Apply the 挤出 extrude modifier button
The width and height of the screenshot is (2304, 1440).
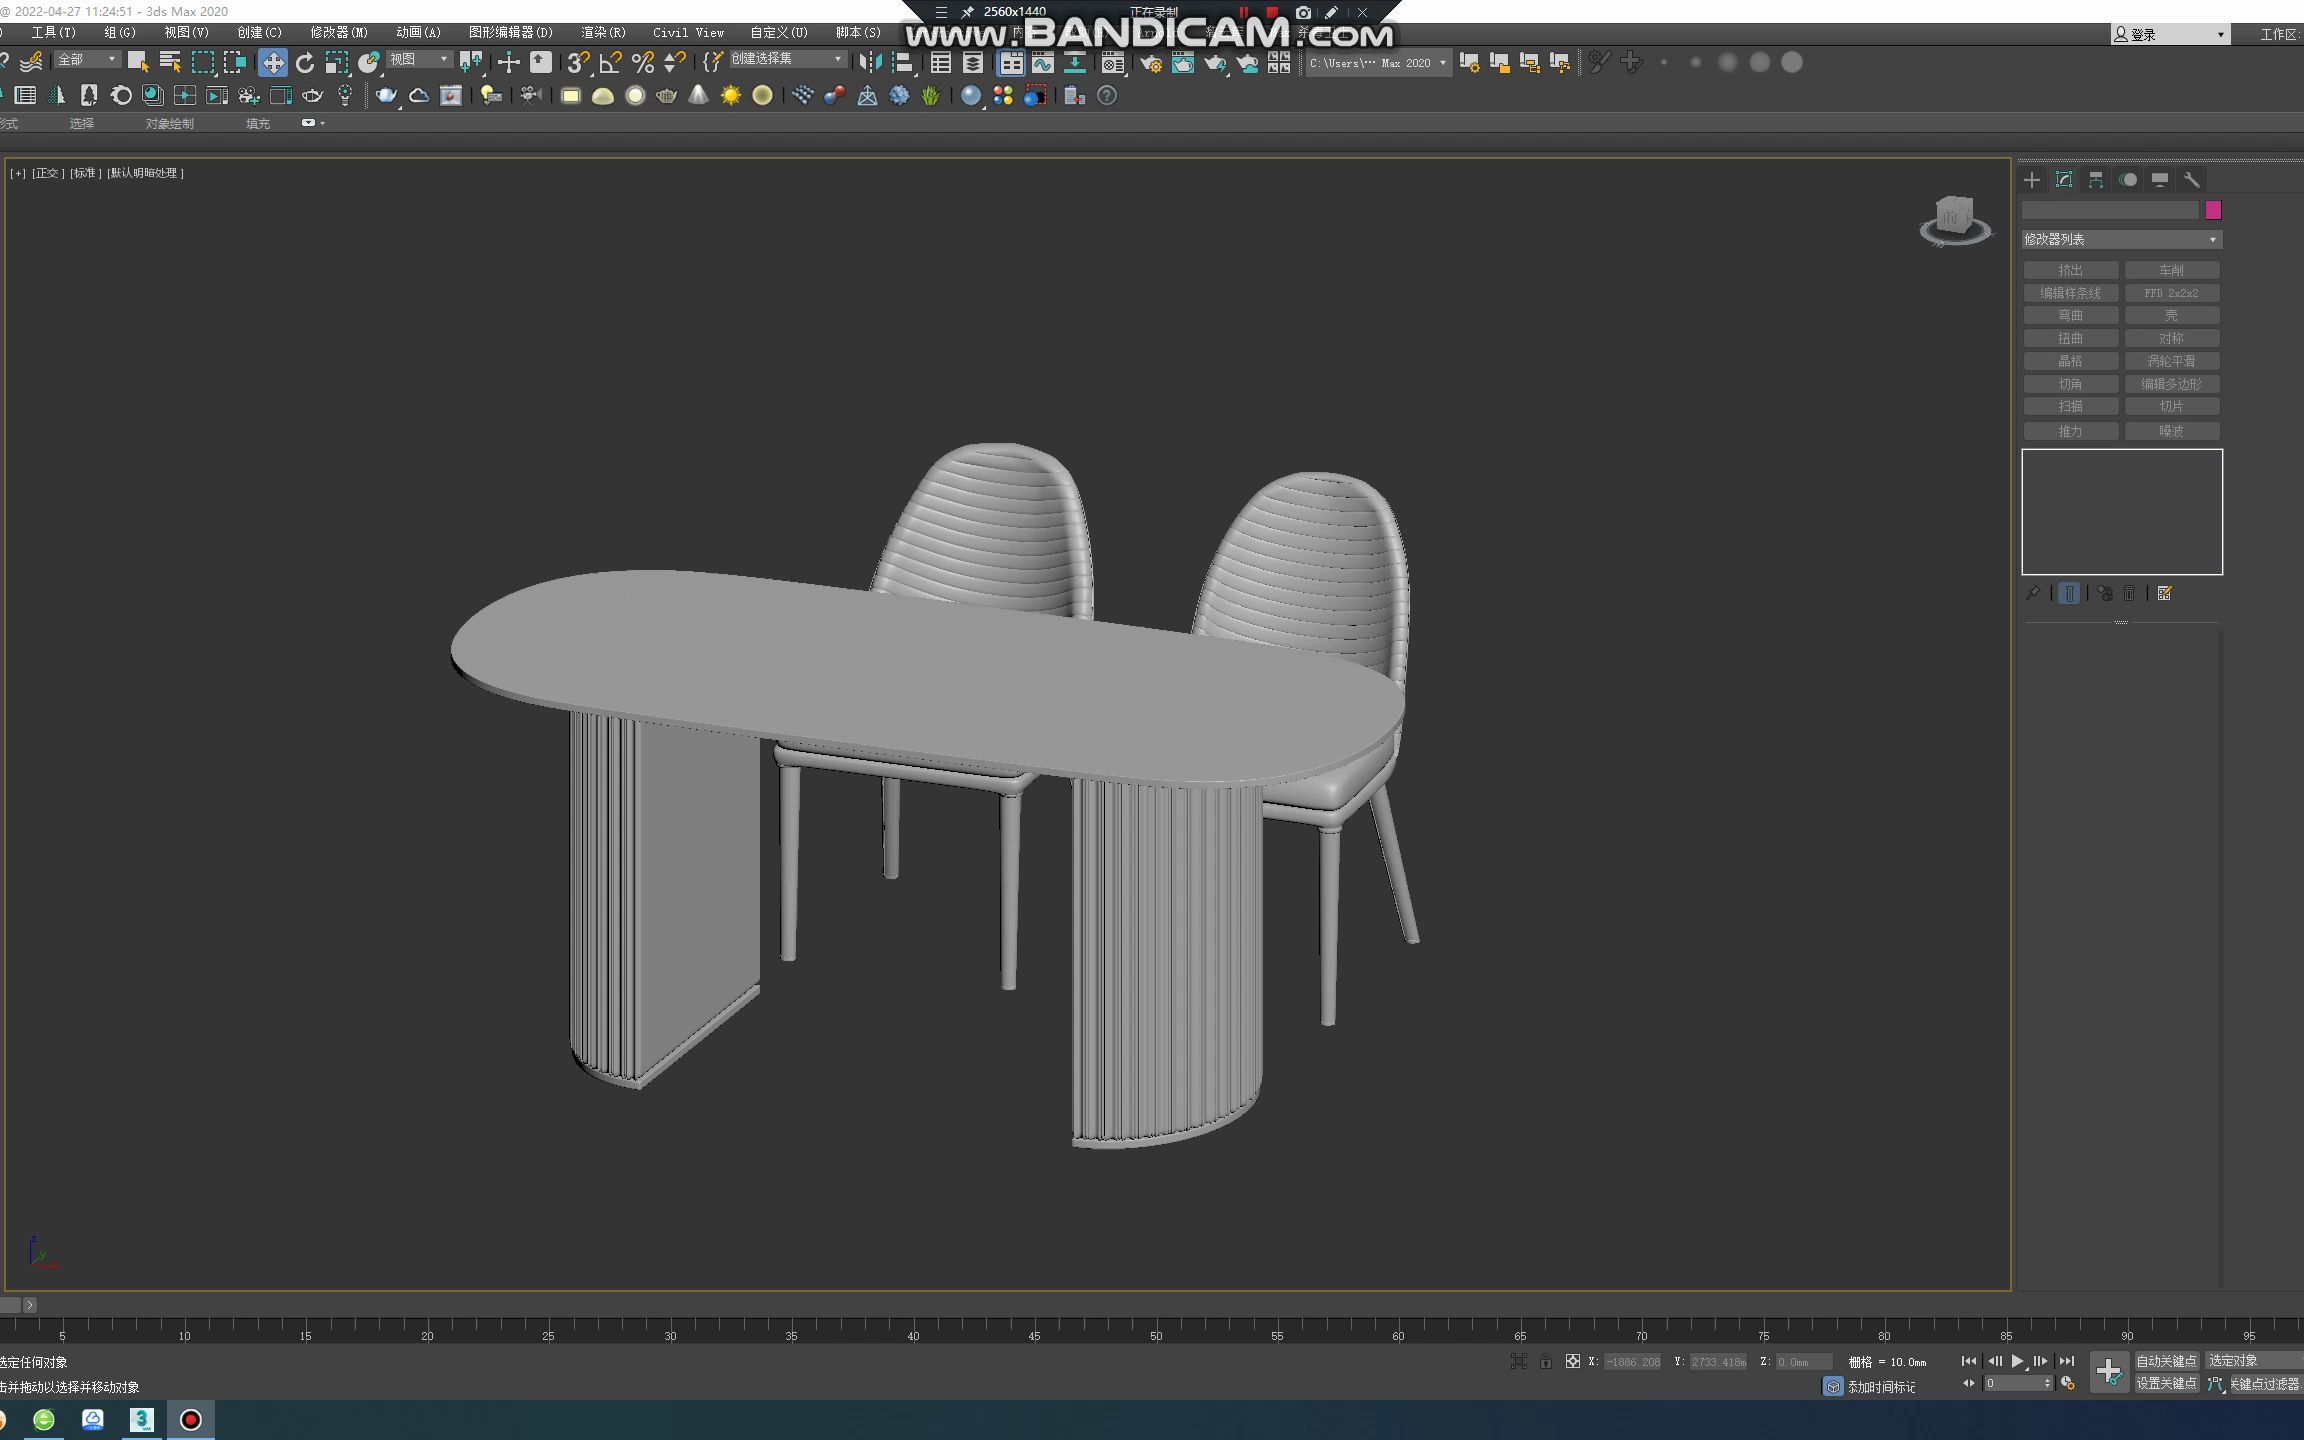[2071, 271]
